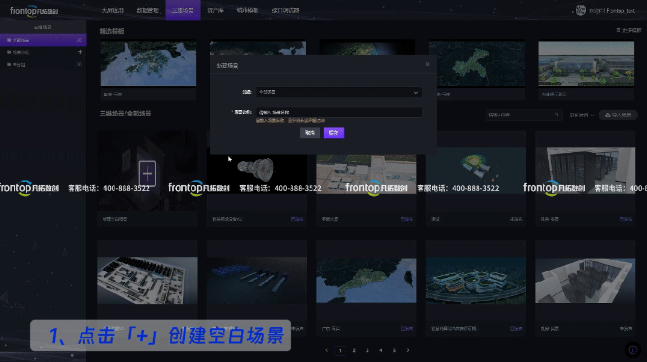Click the search icon in scene search box
This screenshot has width=647, height=362.
coord(557,115)
